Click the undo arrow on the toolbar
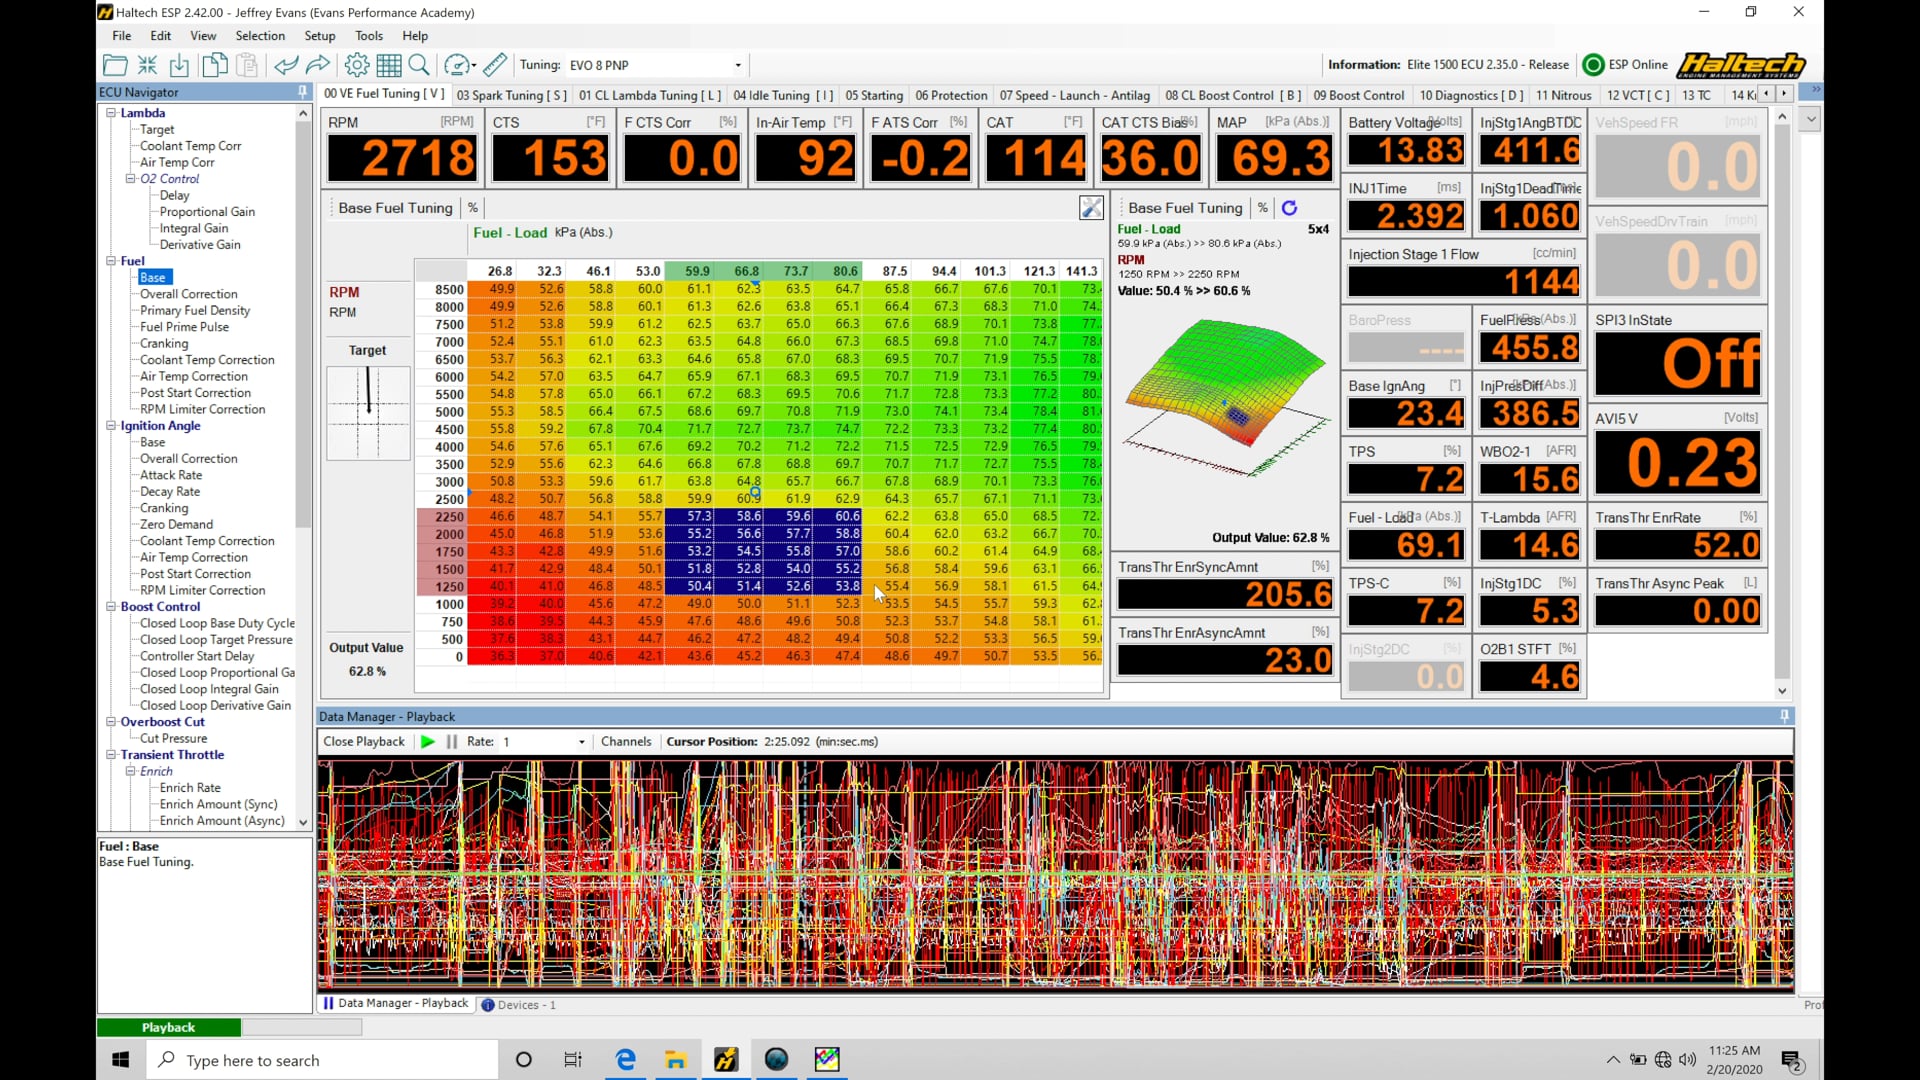 coord(287,64)
